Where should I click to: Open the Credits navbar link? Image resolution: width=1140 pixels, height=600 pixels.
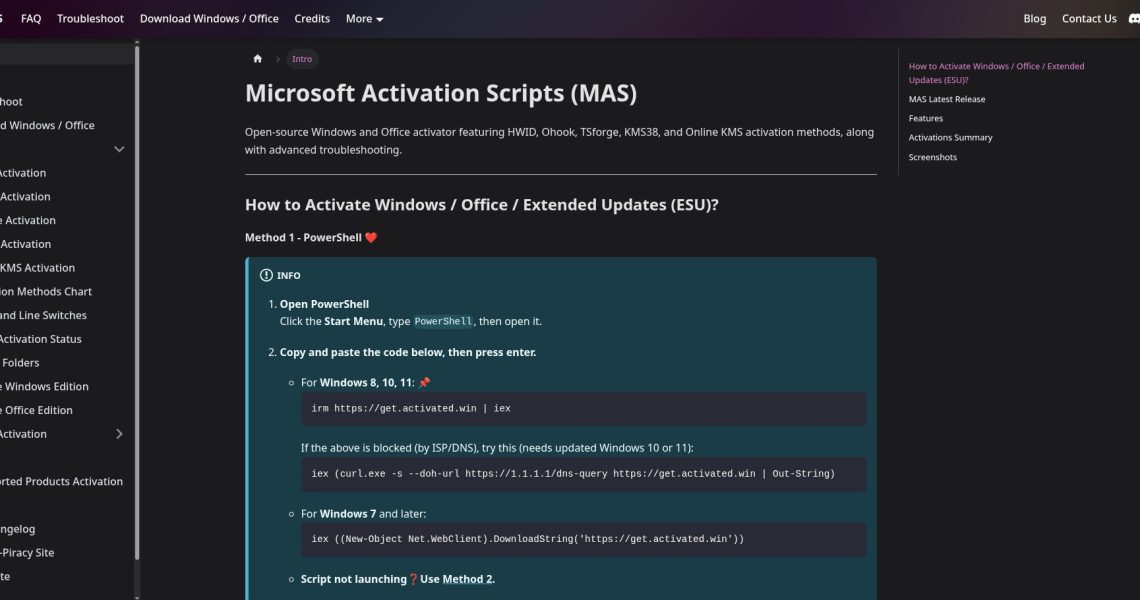point(312,19)
